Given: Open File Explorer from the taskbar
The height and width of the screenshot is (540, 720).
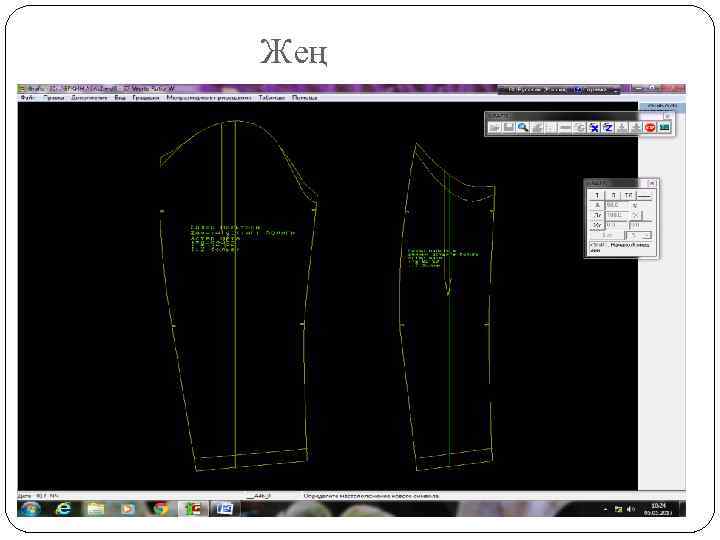Looking at the screenshot, I should coord(96,509).
